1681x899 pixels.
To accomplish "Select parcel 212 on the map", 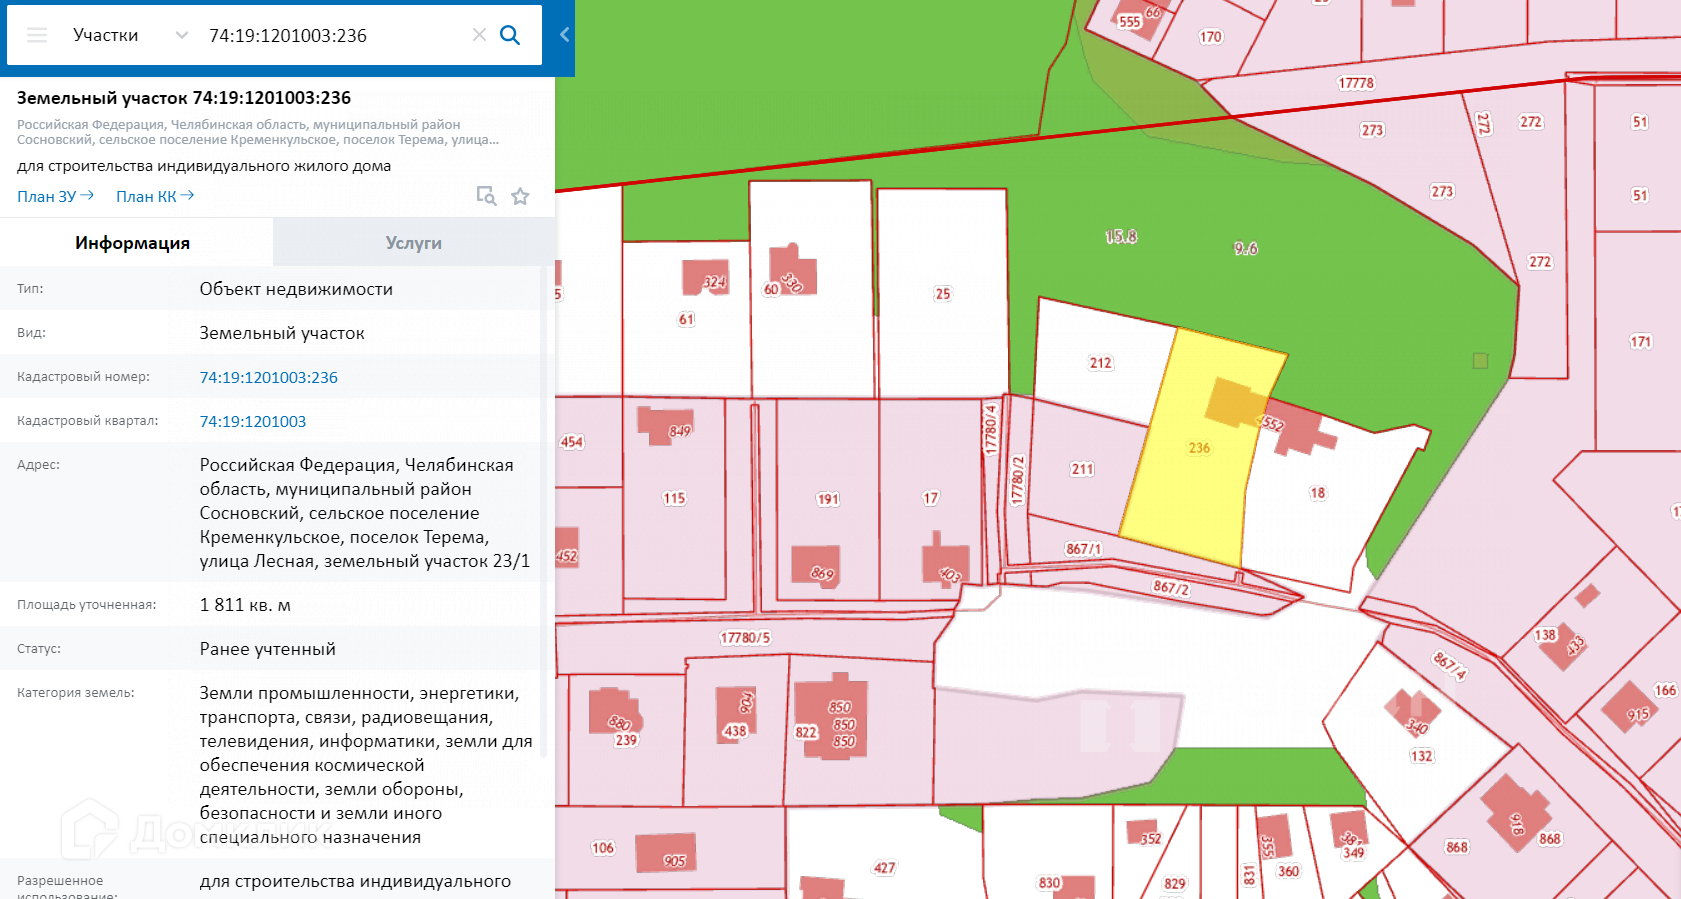I will pos(1101,363).
